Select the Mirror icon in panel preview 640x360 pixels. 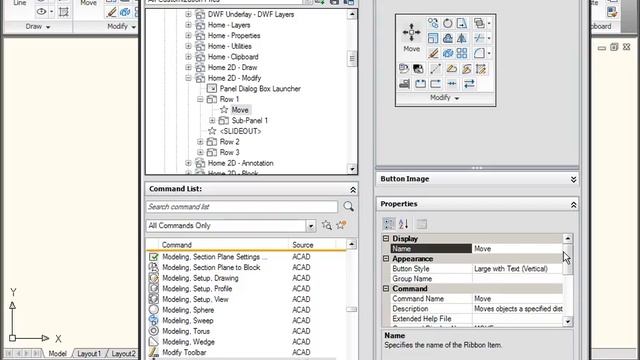tap(462, 38)
